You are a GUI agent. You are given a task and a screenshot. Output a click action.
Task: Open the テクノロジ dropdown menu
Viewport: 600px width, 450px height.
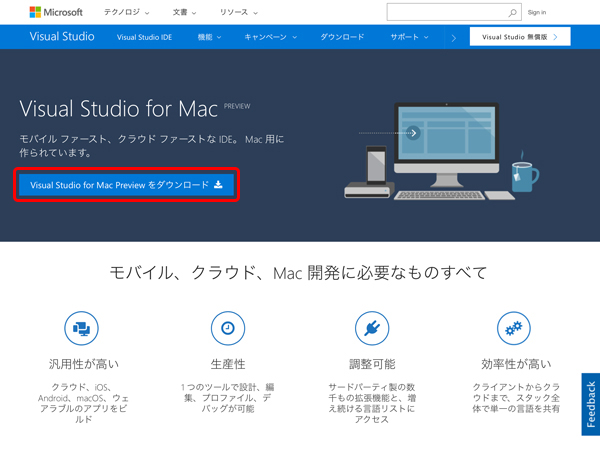click(127, 12)
